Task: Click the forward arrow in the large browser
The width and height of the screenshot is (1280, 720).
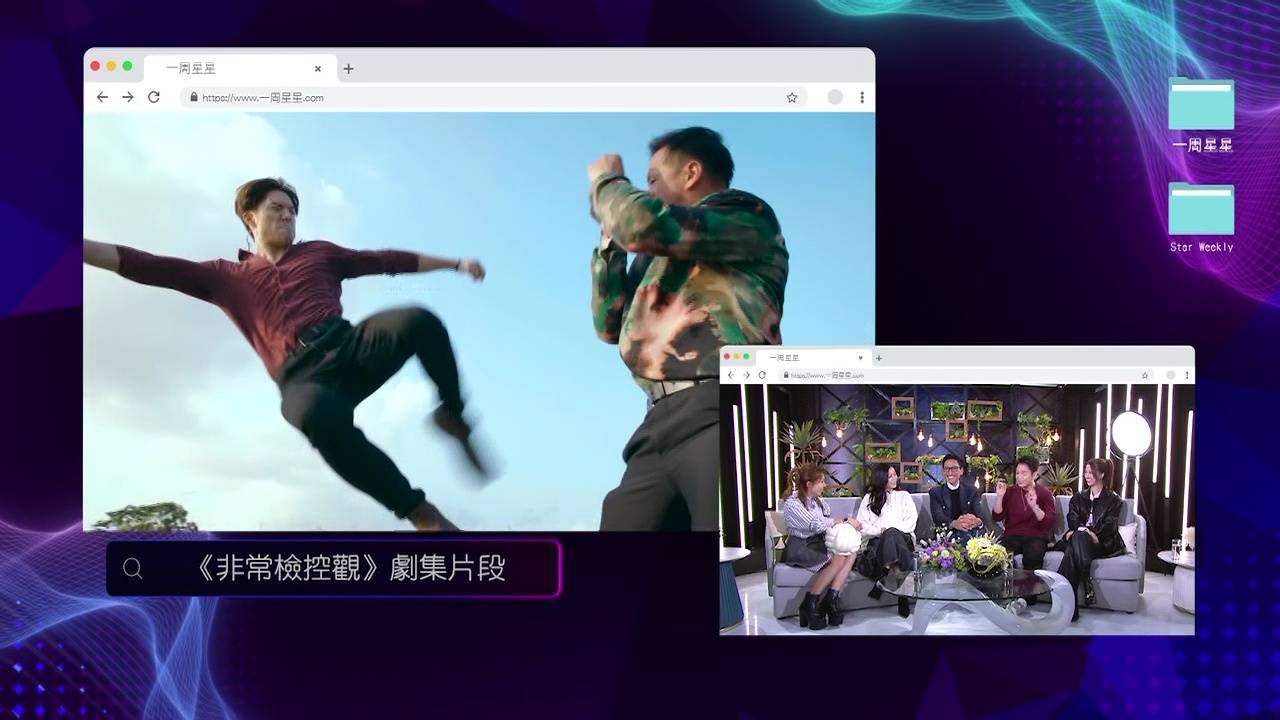Action: tap(128, 97)
